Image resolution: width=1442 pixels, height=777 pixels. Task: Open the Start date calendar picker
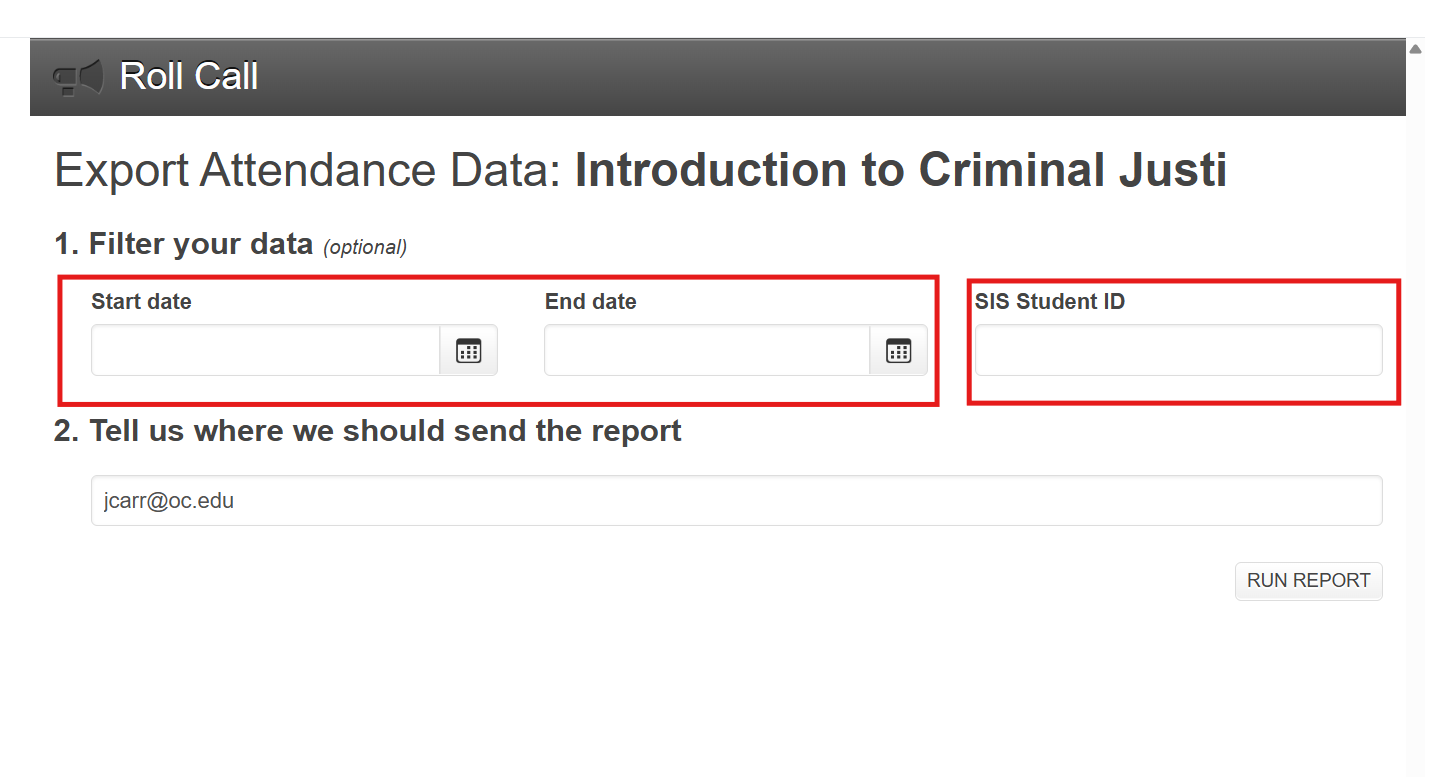tap(469, 350)
